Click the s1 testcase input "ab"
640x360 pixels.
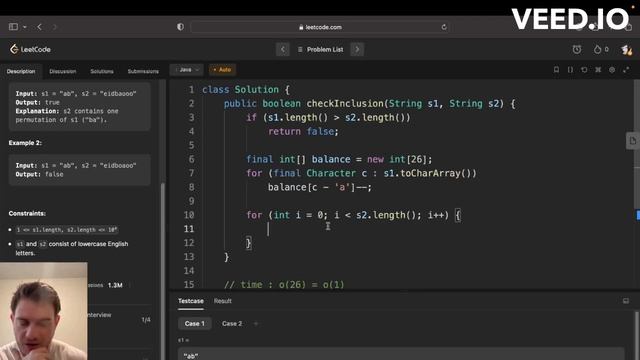[x=401, y=354]
